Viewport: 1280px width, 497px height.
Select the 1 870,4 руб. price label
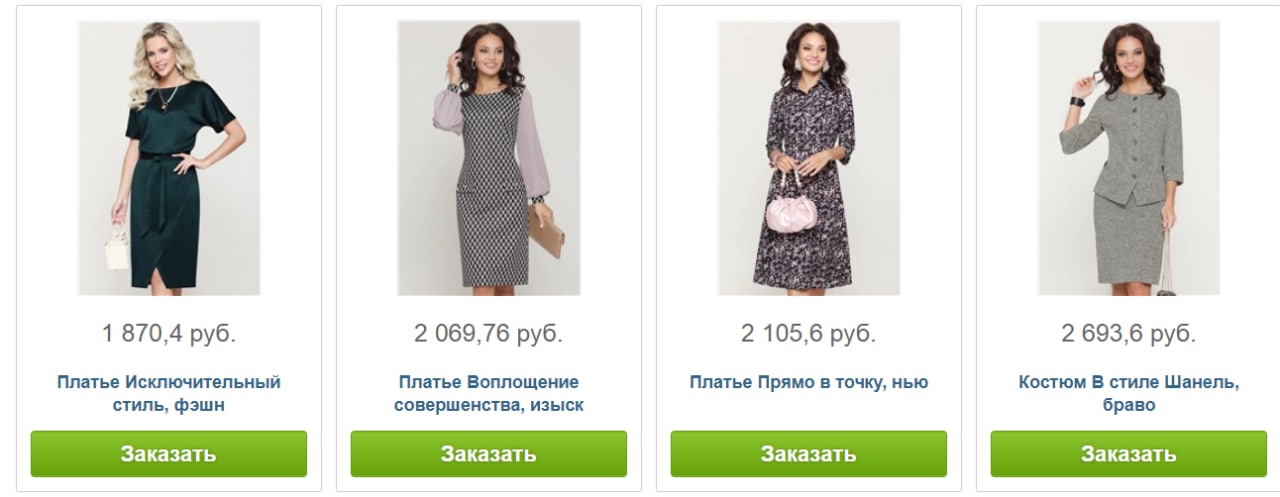tap(169, 333)
